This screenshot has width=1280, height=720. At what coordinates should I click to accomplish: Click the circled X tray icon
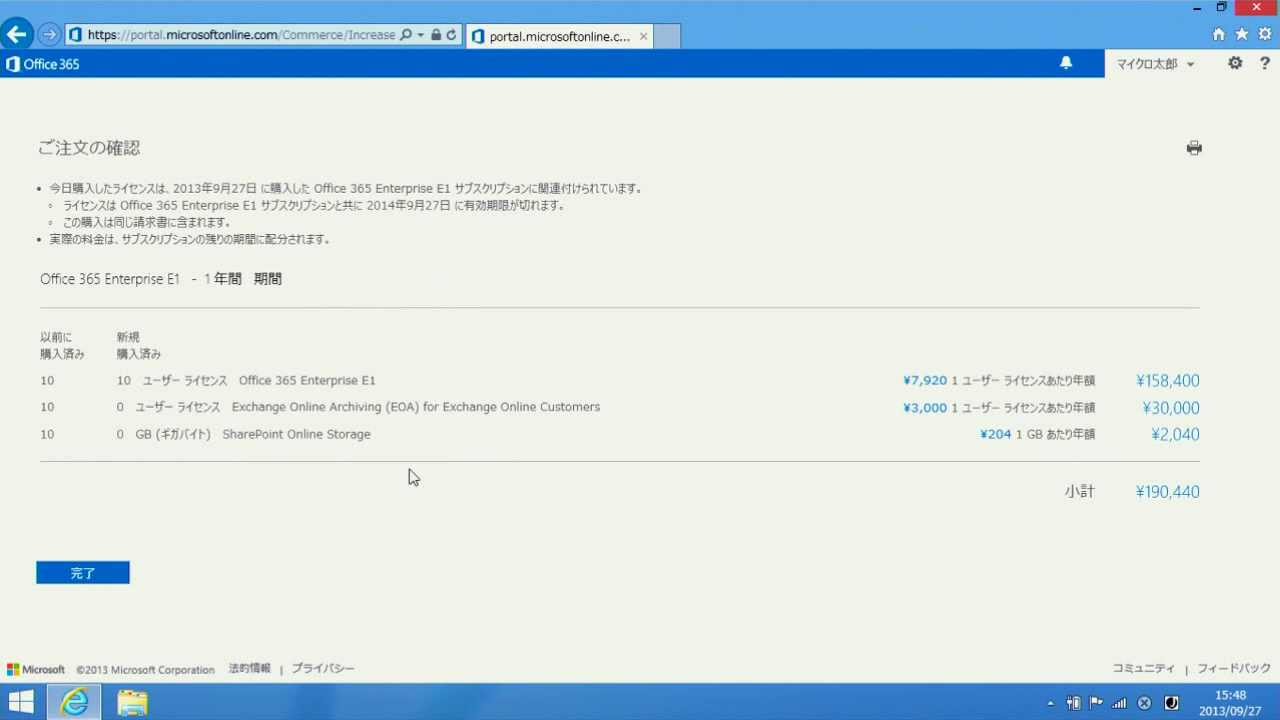coord(1145,703)
